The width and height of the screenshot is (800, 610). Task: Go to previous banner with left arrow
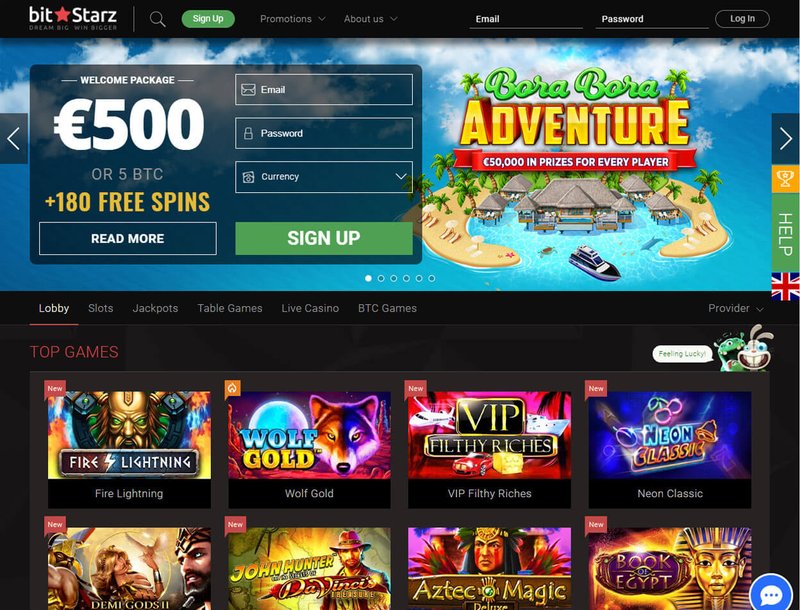point(14,139)
